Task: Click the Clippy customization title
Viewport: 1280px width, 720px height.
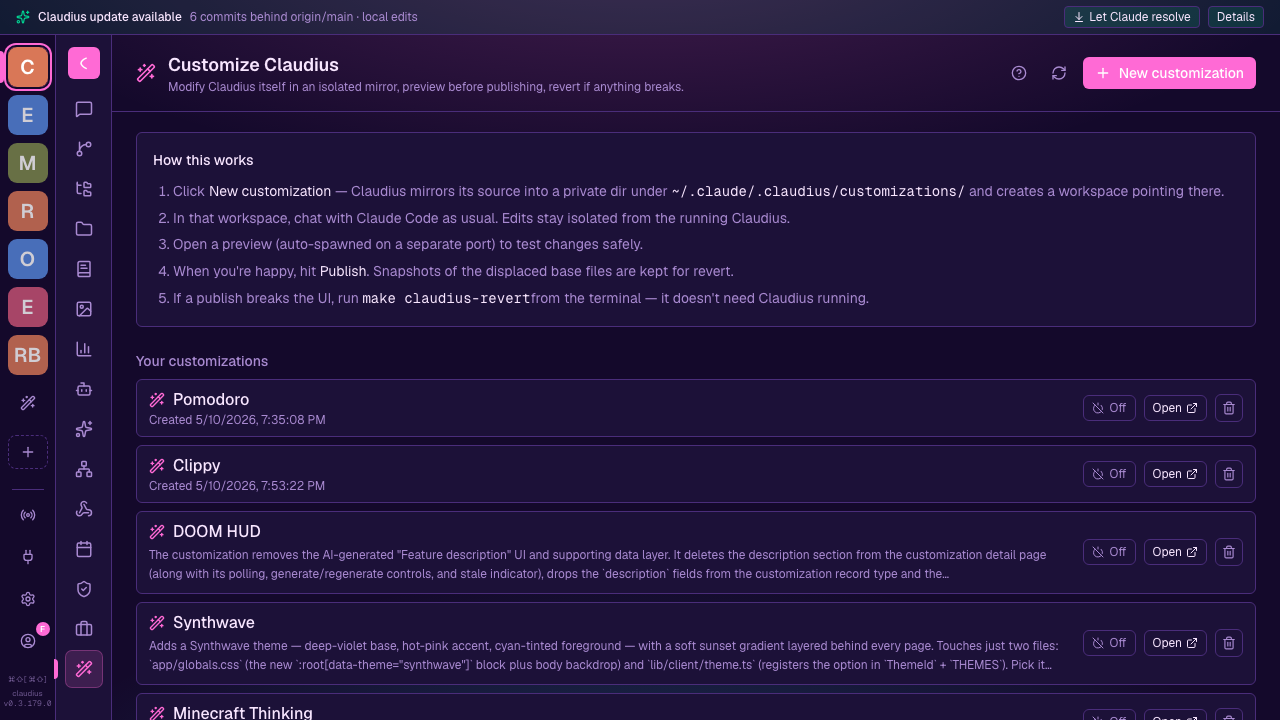Action: tap(197, 466)
